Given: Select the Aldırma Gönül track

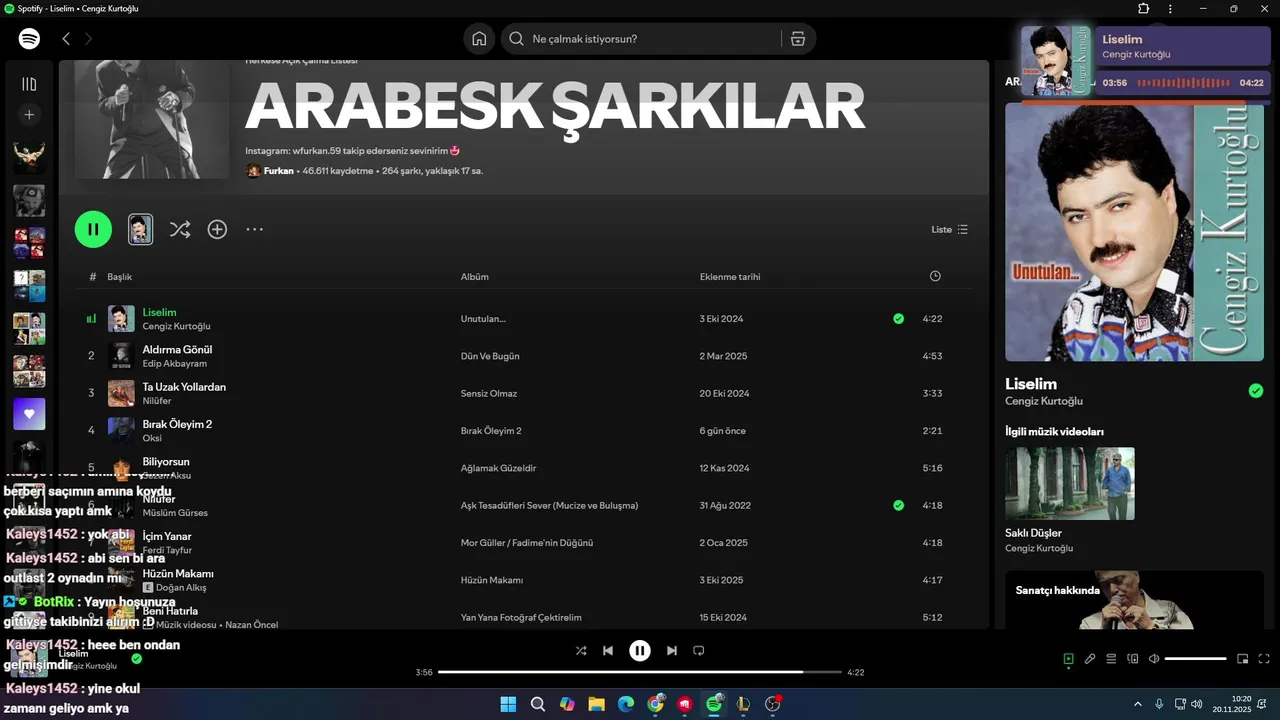Looking at the screenshot, I should click(177, 349).
